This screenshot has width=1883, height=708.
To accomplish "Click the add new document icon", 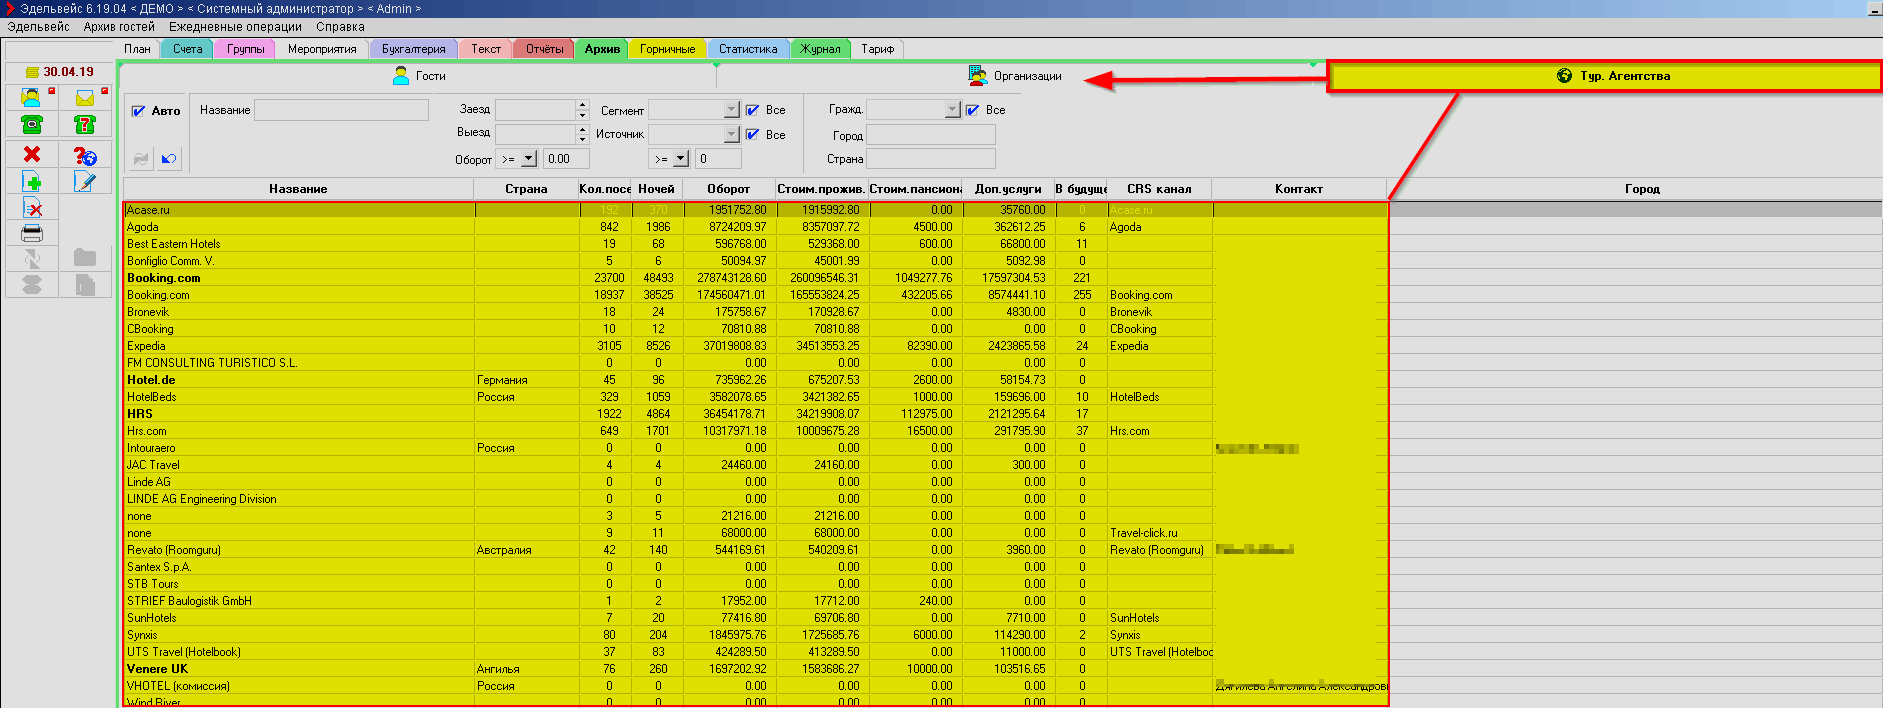I will point(32,181).
